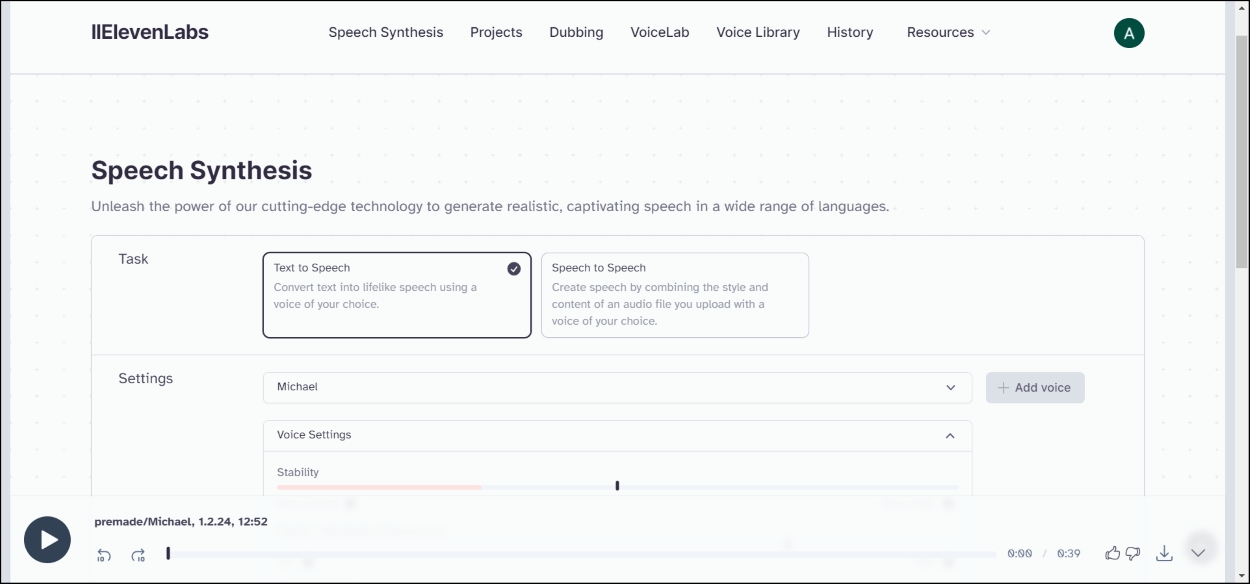This screenshot has width=1250, height=584.
Task: Download the generated audio file
Action: point(1164,552)
